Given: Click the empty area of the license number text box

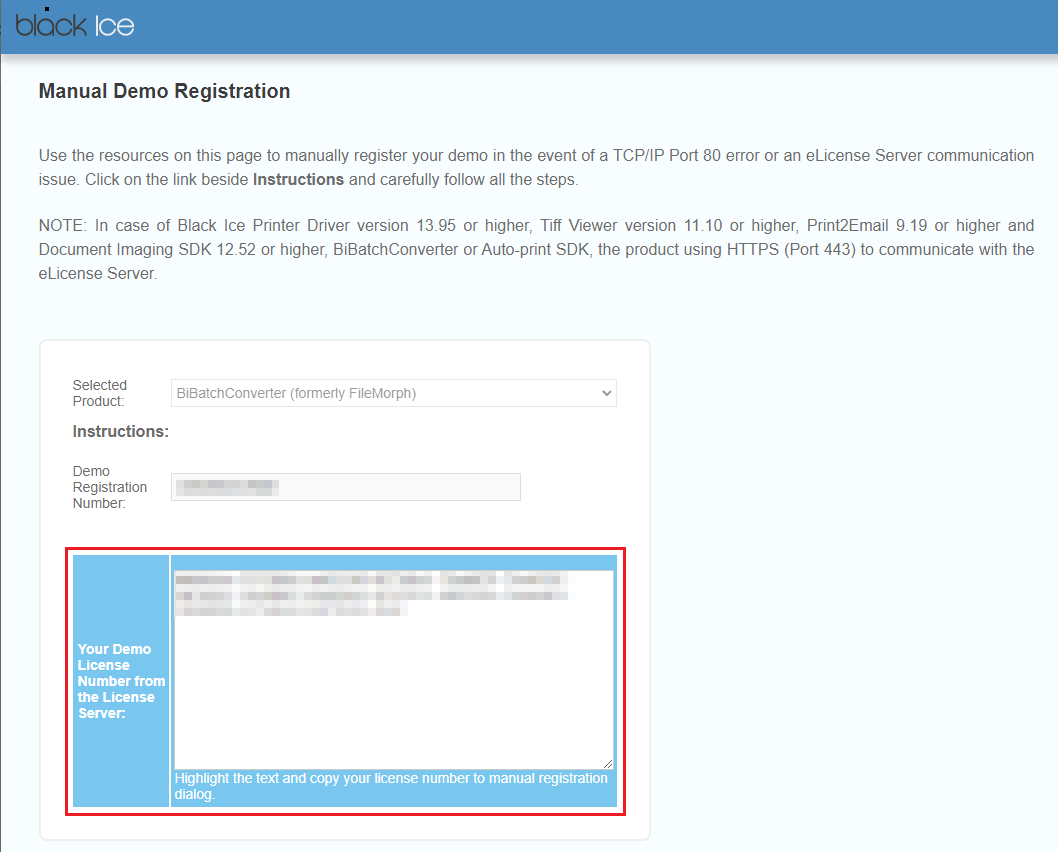Looking at the screenshot, I should click(x=394, y=690).
